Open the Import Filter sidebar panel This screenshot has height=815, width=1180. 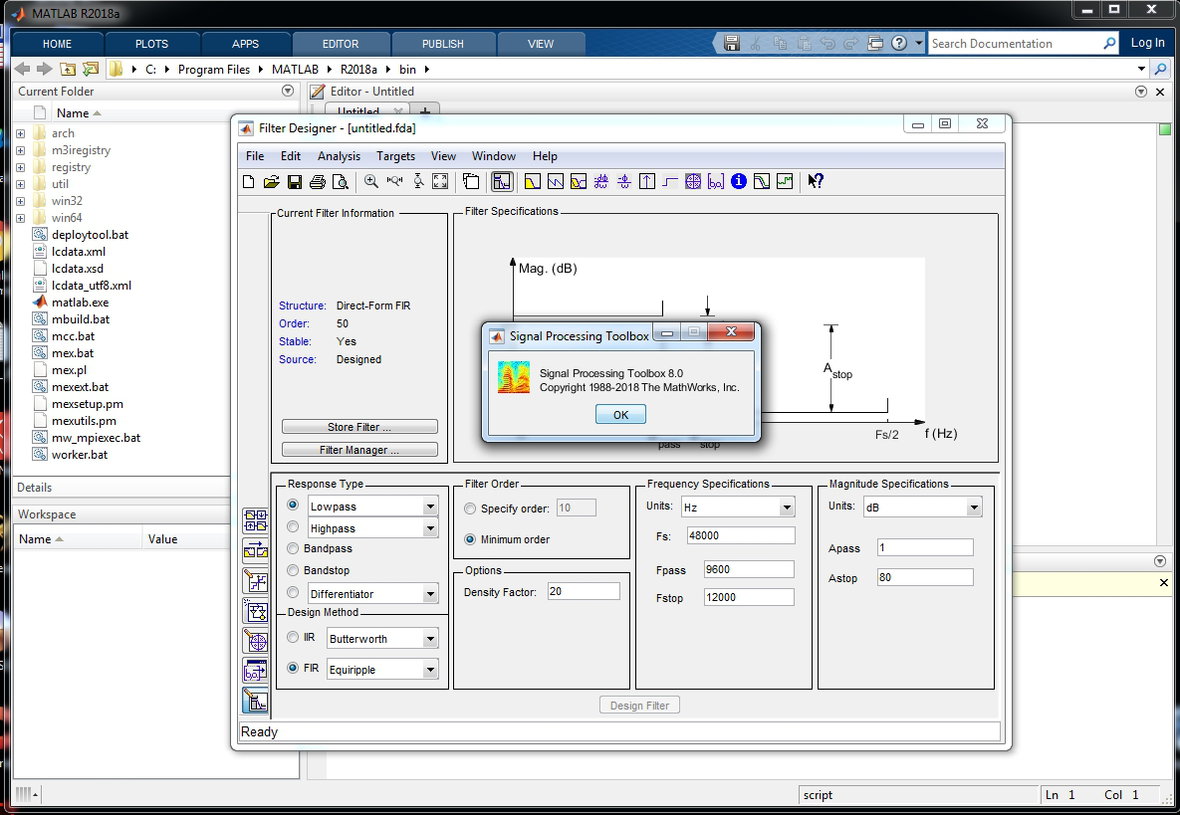(x=256, y=671)
